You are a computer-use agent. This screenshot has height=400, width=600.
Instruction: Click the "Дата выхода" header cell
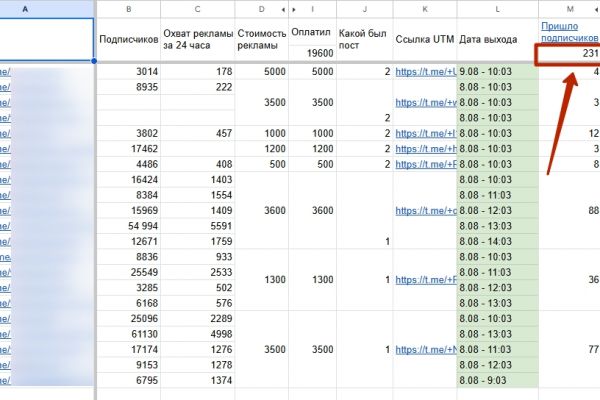click(x=497, y=39)
